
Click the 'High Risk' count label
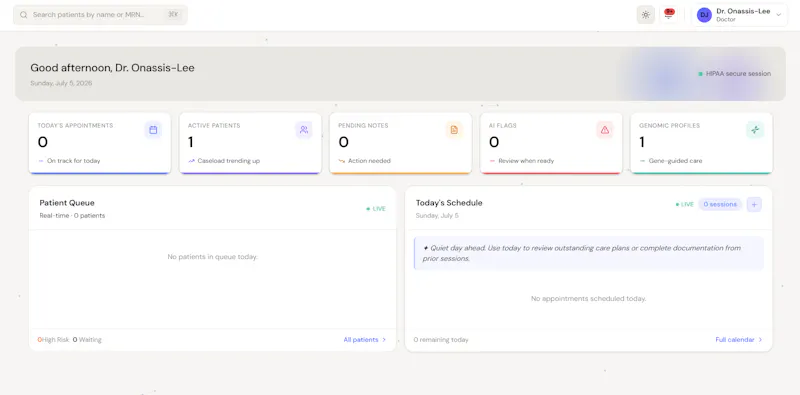54,340
